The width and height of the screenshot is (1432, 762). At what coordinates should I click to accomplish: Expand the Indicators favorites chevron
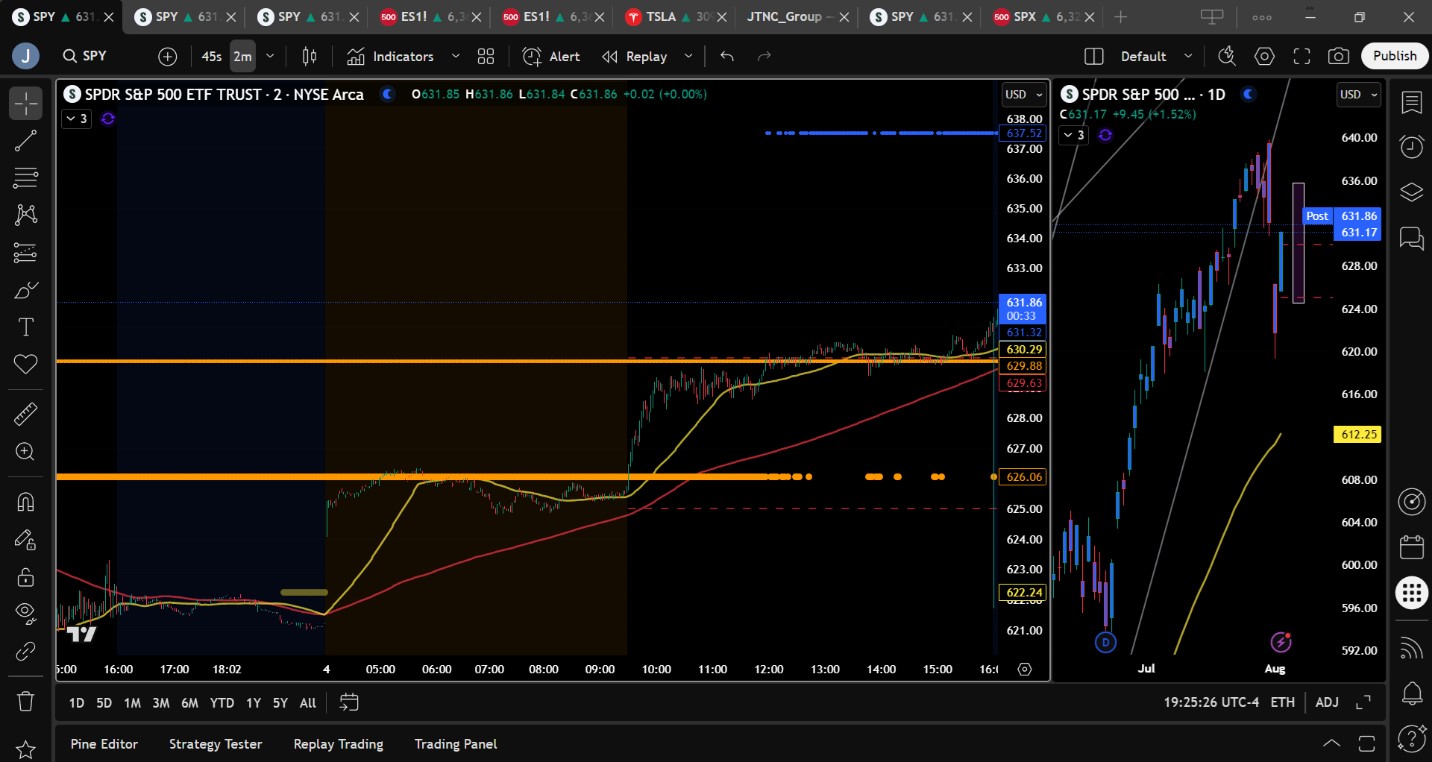[x=456, y=57]
